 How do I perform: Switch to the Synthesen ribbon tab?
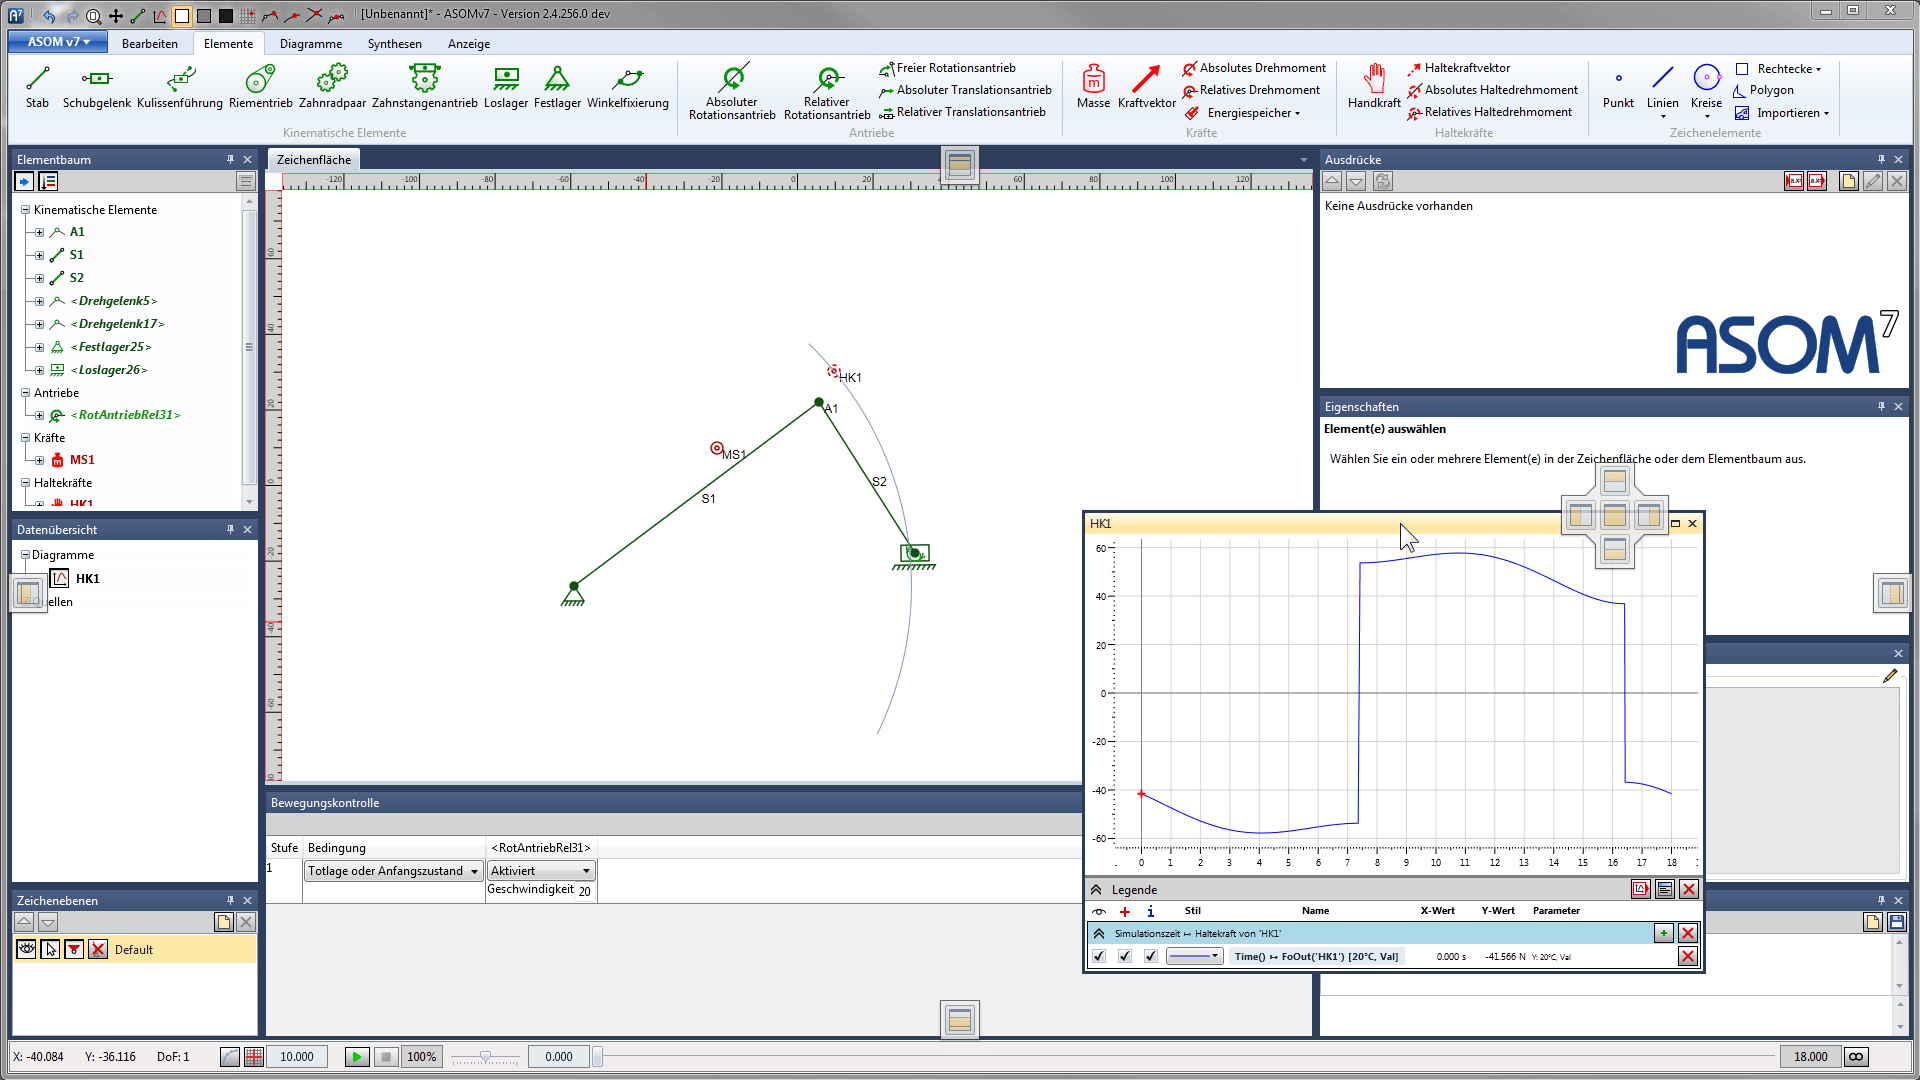(x=395, y=44)
